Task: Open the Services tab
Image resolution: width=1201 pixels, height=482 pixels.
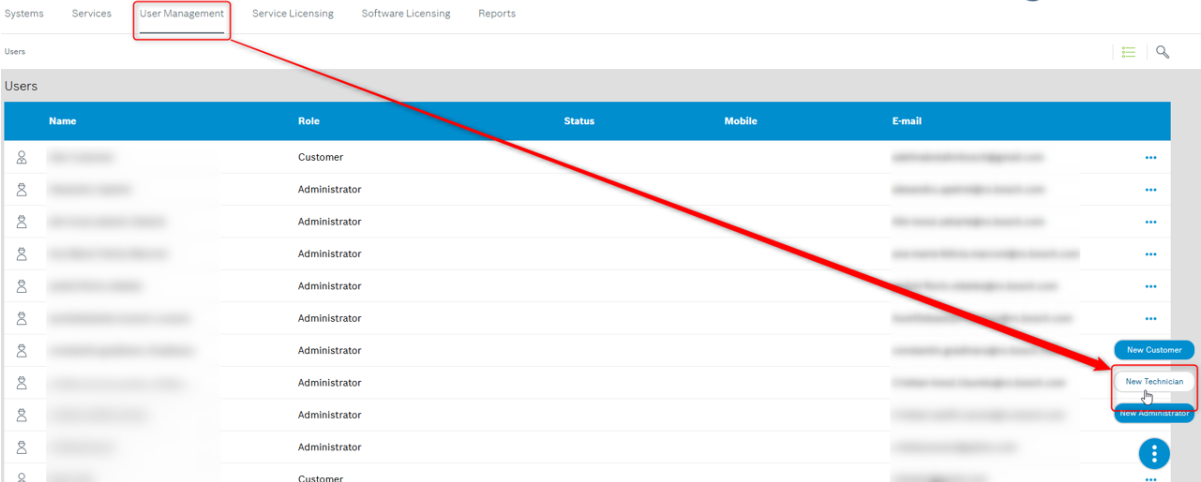Action: click(92, 14)
